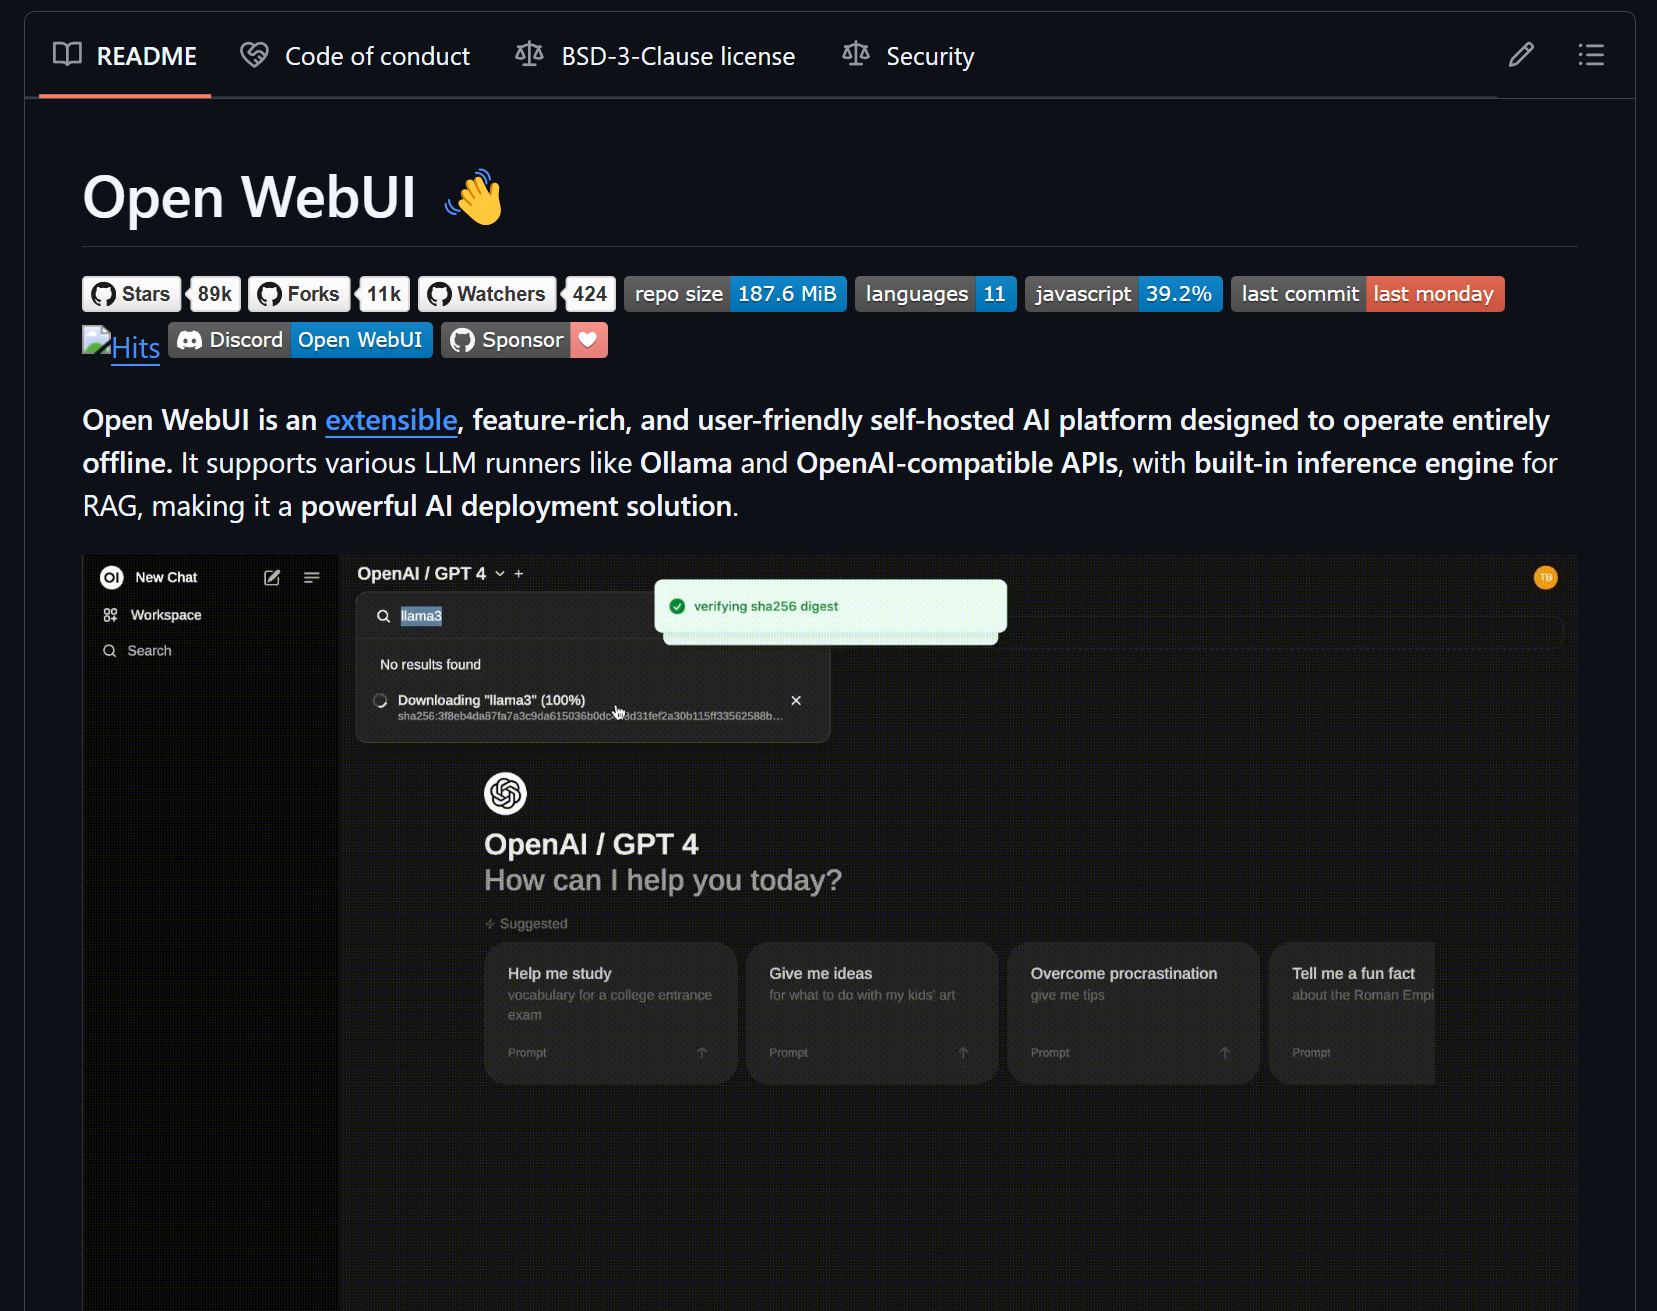Click the Stars badge
The width and height of the screenshot is (1657, 1311).
click(x=131, y=294)
